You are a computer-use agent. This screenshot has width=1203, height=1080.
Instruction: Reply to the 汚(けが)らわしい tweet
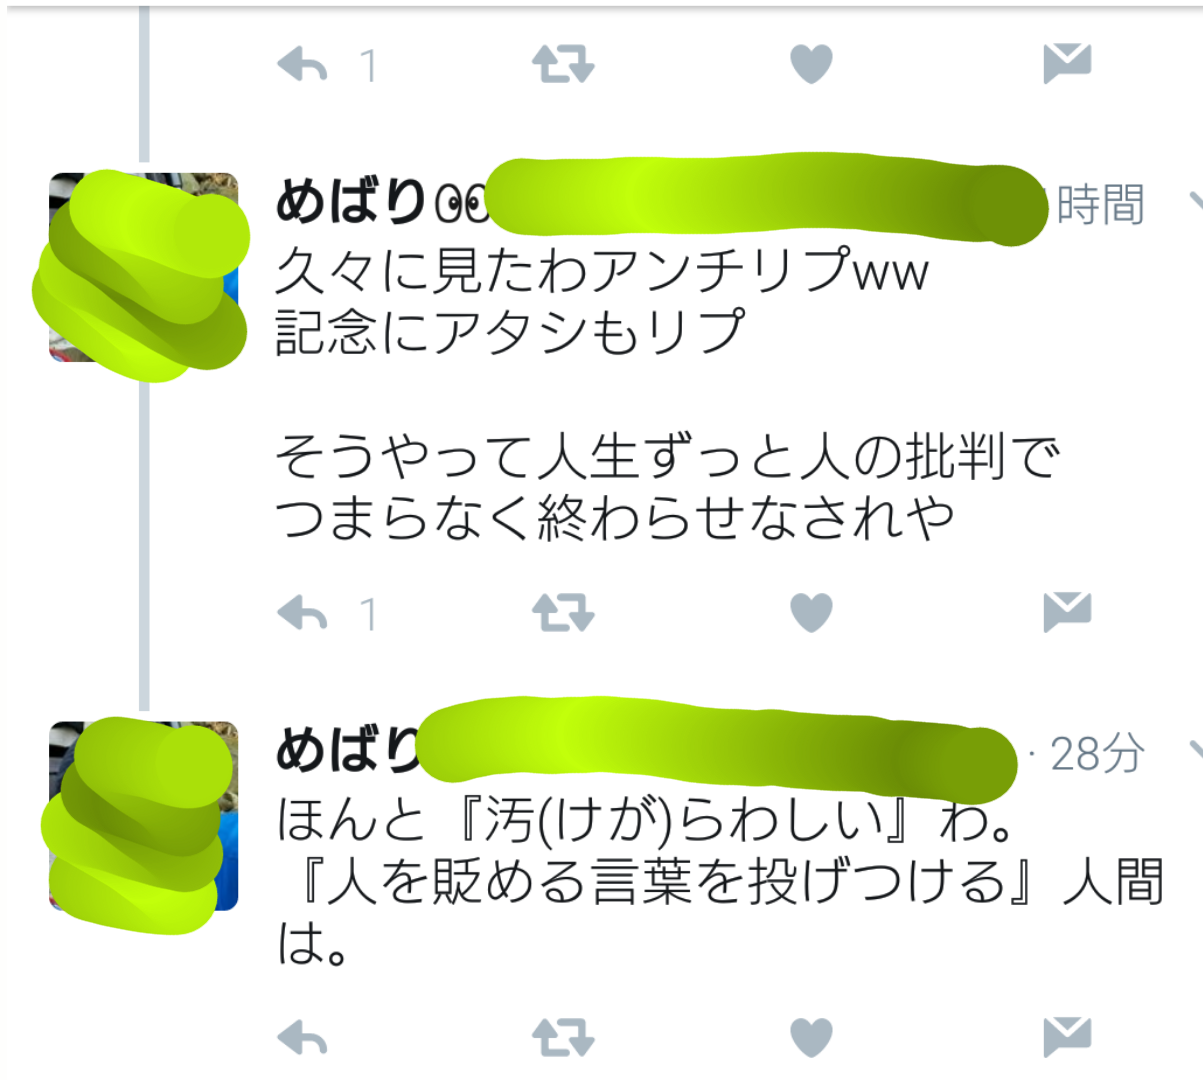click(302, 1039)
